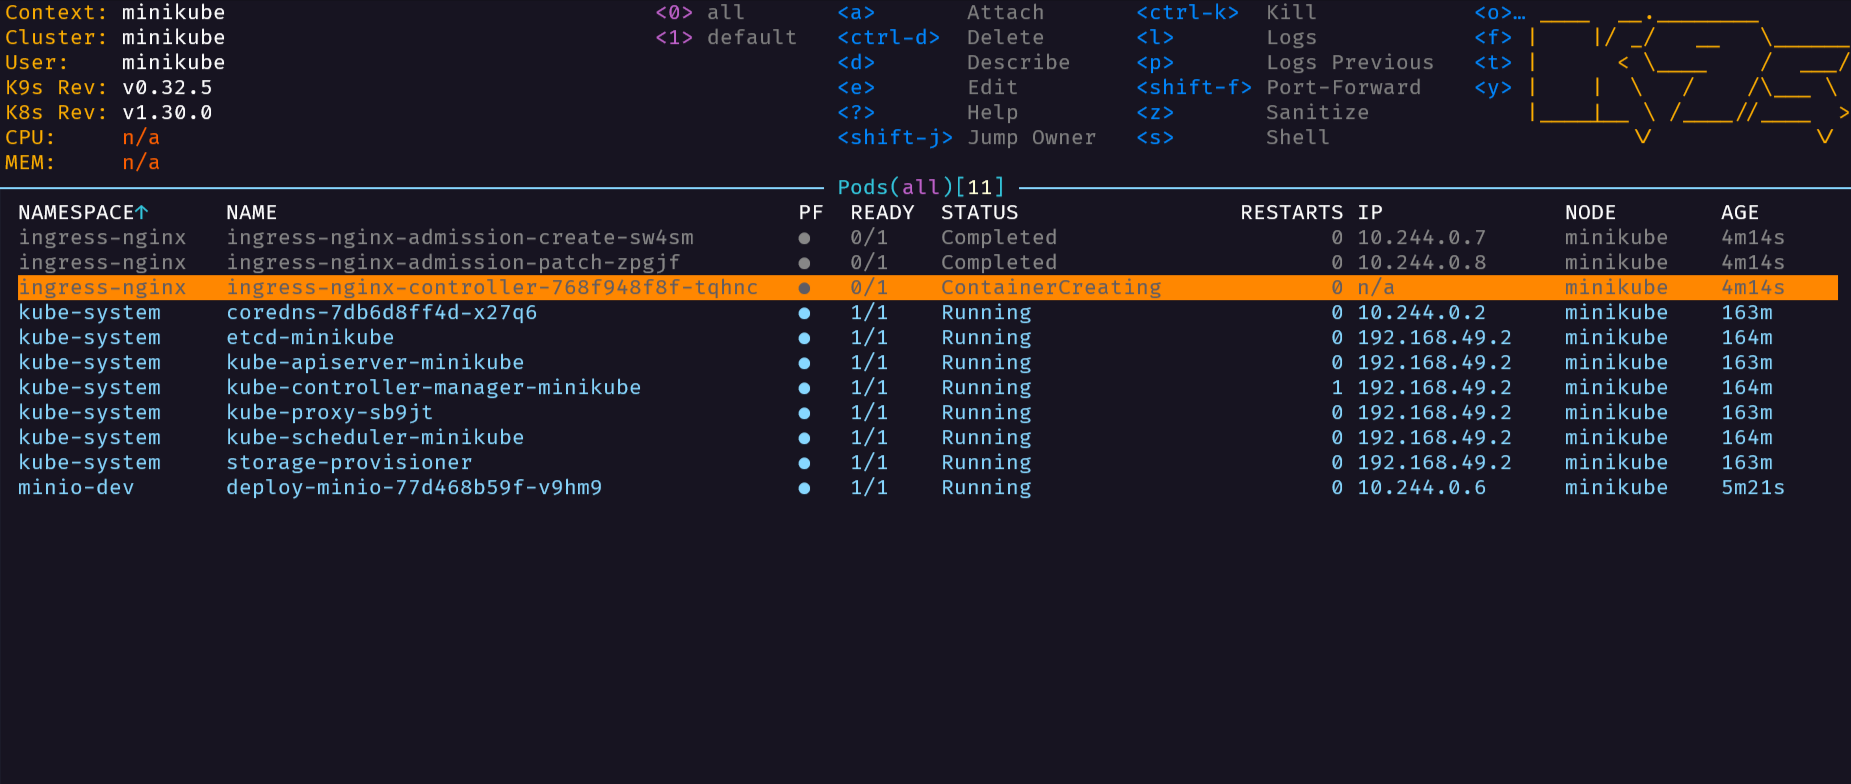The width and height of the screenshot is (1851, 784).
Task: Select the kube-scheduler-minikube pod
Action: pyautogui.click(x=928, y=438)
